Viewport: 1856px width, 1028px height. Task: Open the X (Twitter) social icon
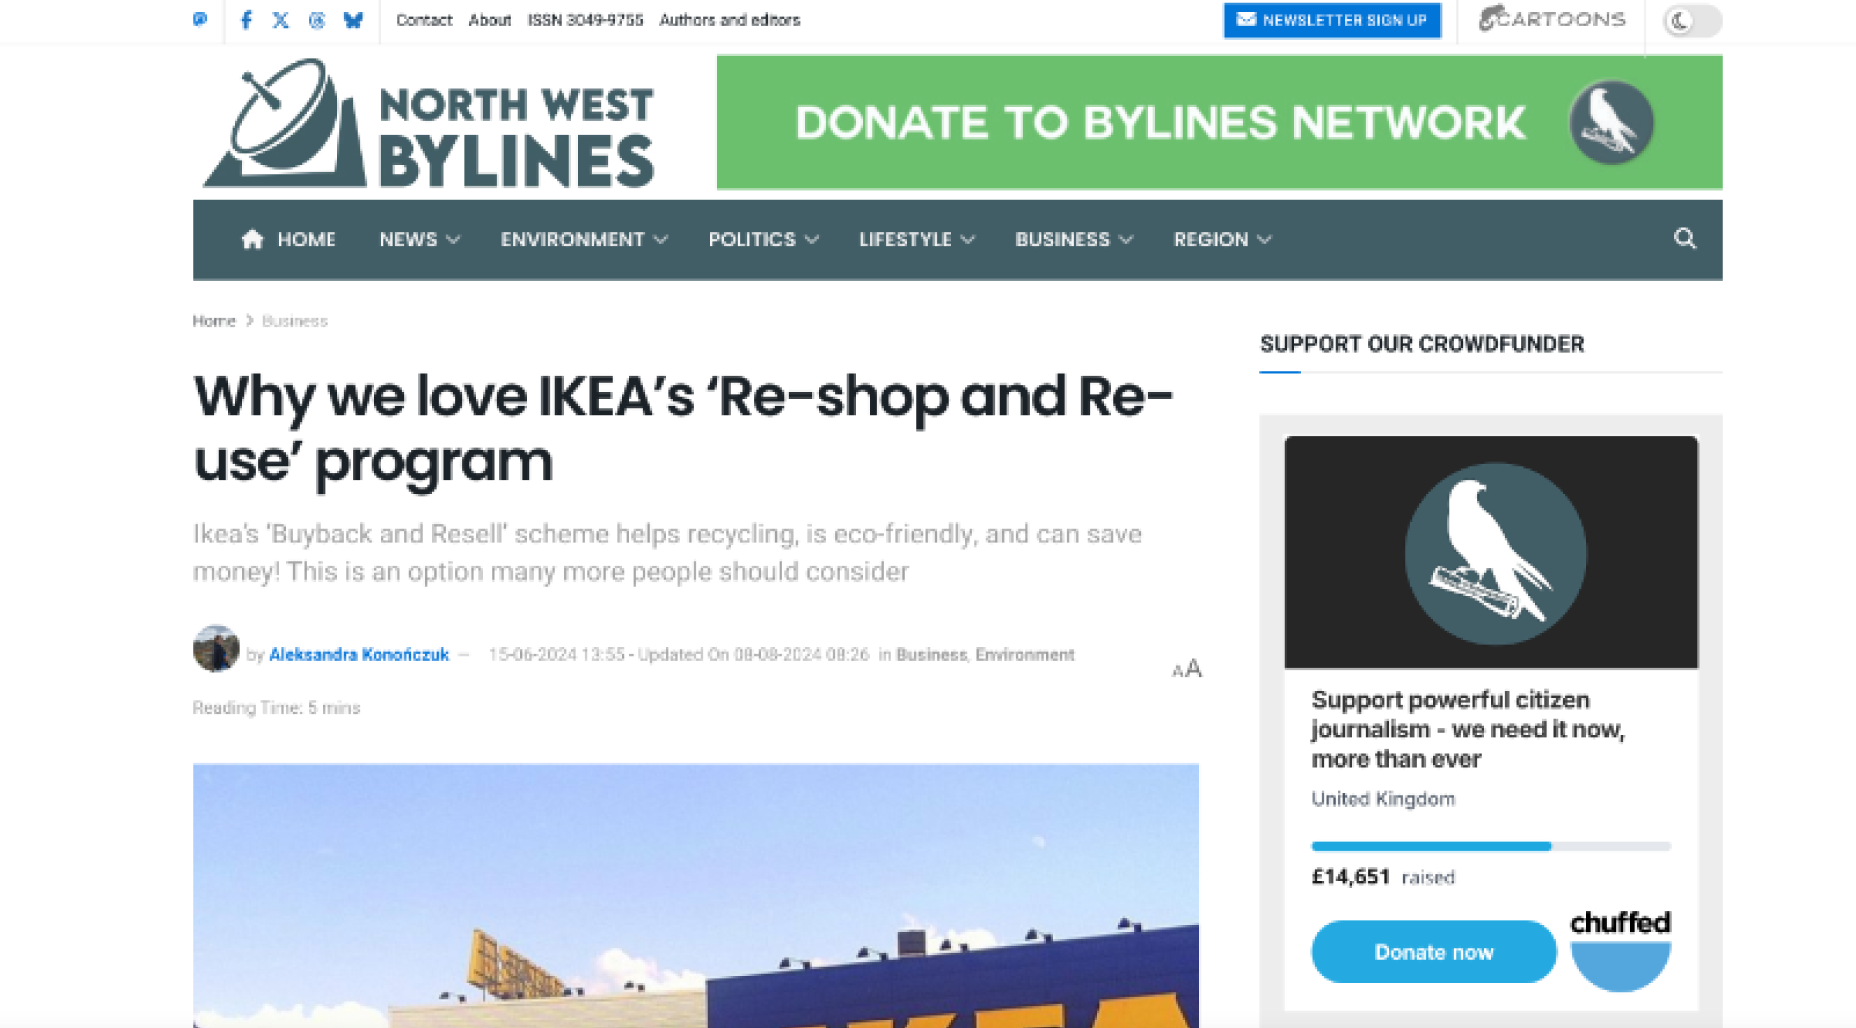[x=281, y=20]
